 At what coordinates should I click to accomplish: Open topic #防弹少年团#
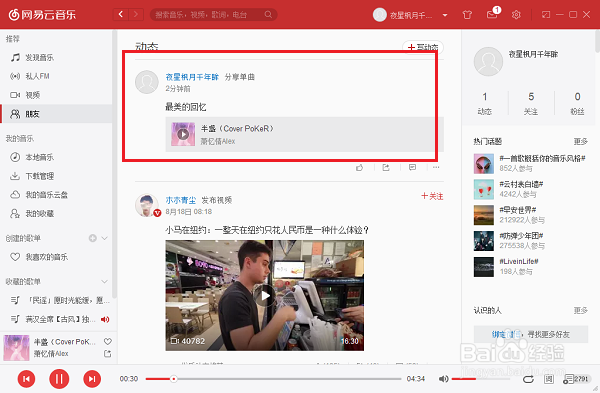coord(521,235)
